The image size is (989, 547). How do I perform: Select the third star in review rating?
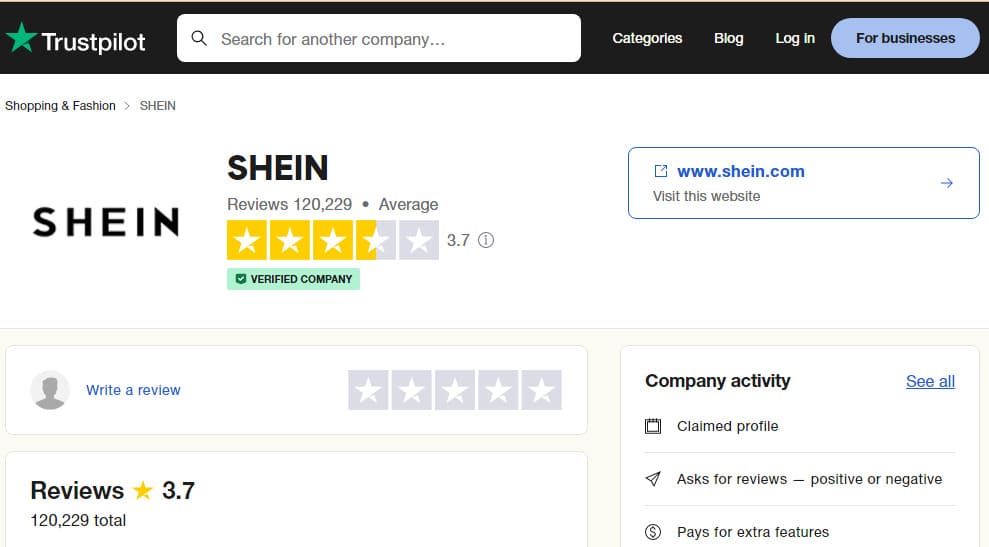coord(455,390)
